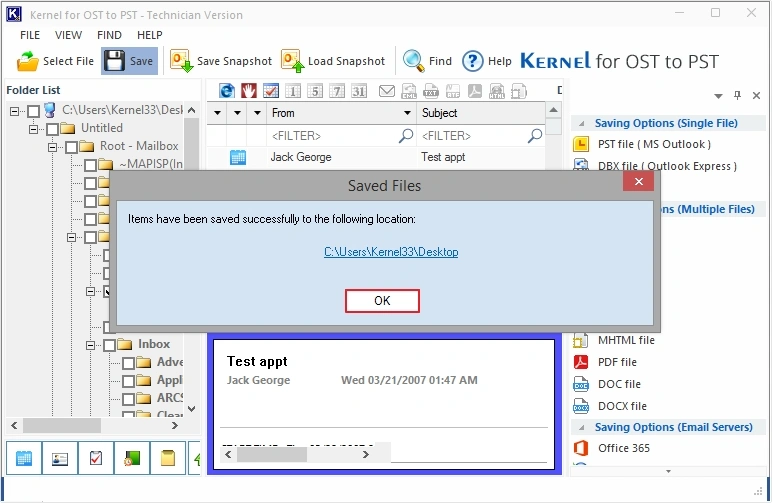Choose Office 365 saving option

click(x=611, y=448)
